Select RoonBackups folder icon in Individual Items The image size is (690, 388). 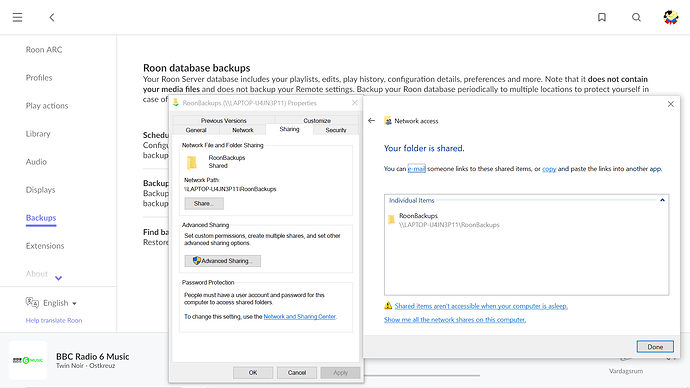(391, 220)
